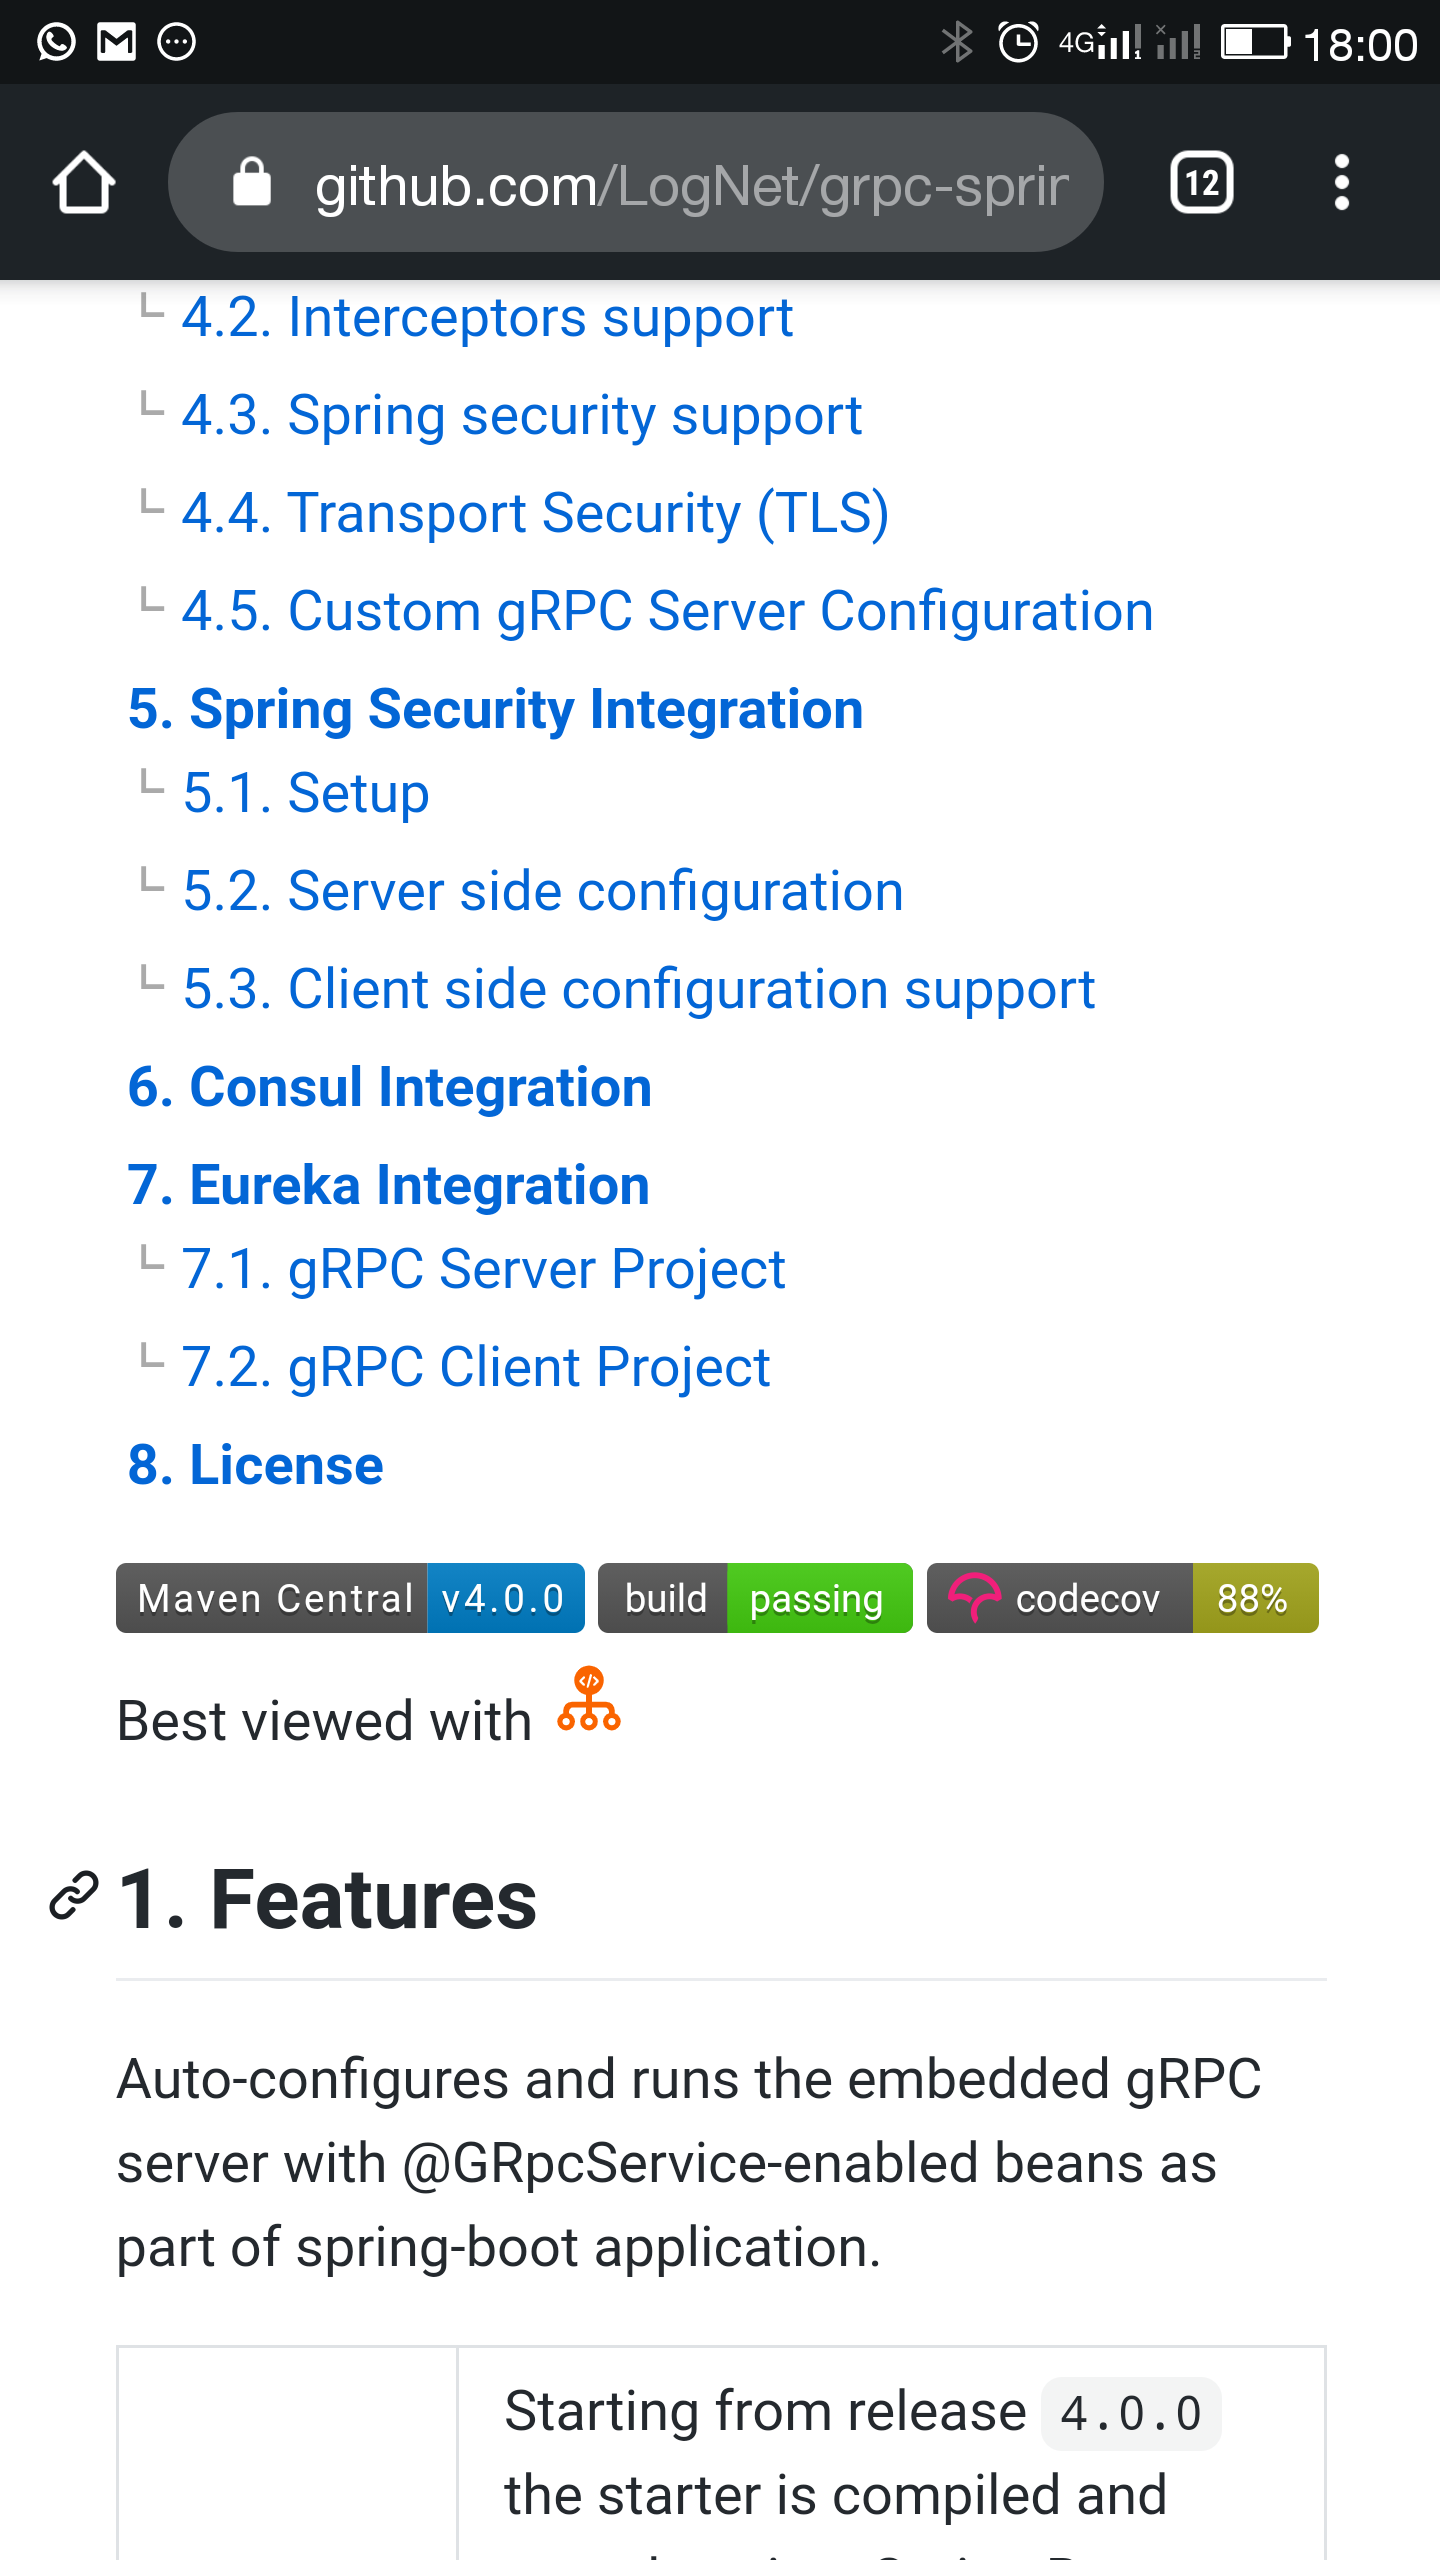Tap the 18:00 clock in status bar

tap(1360, 44)
